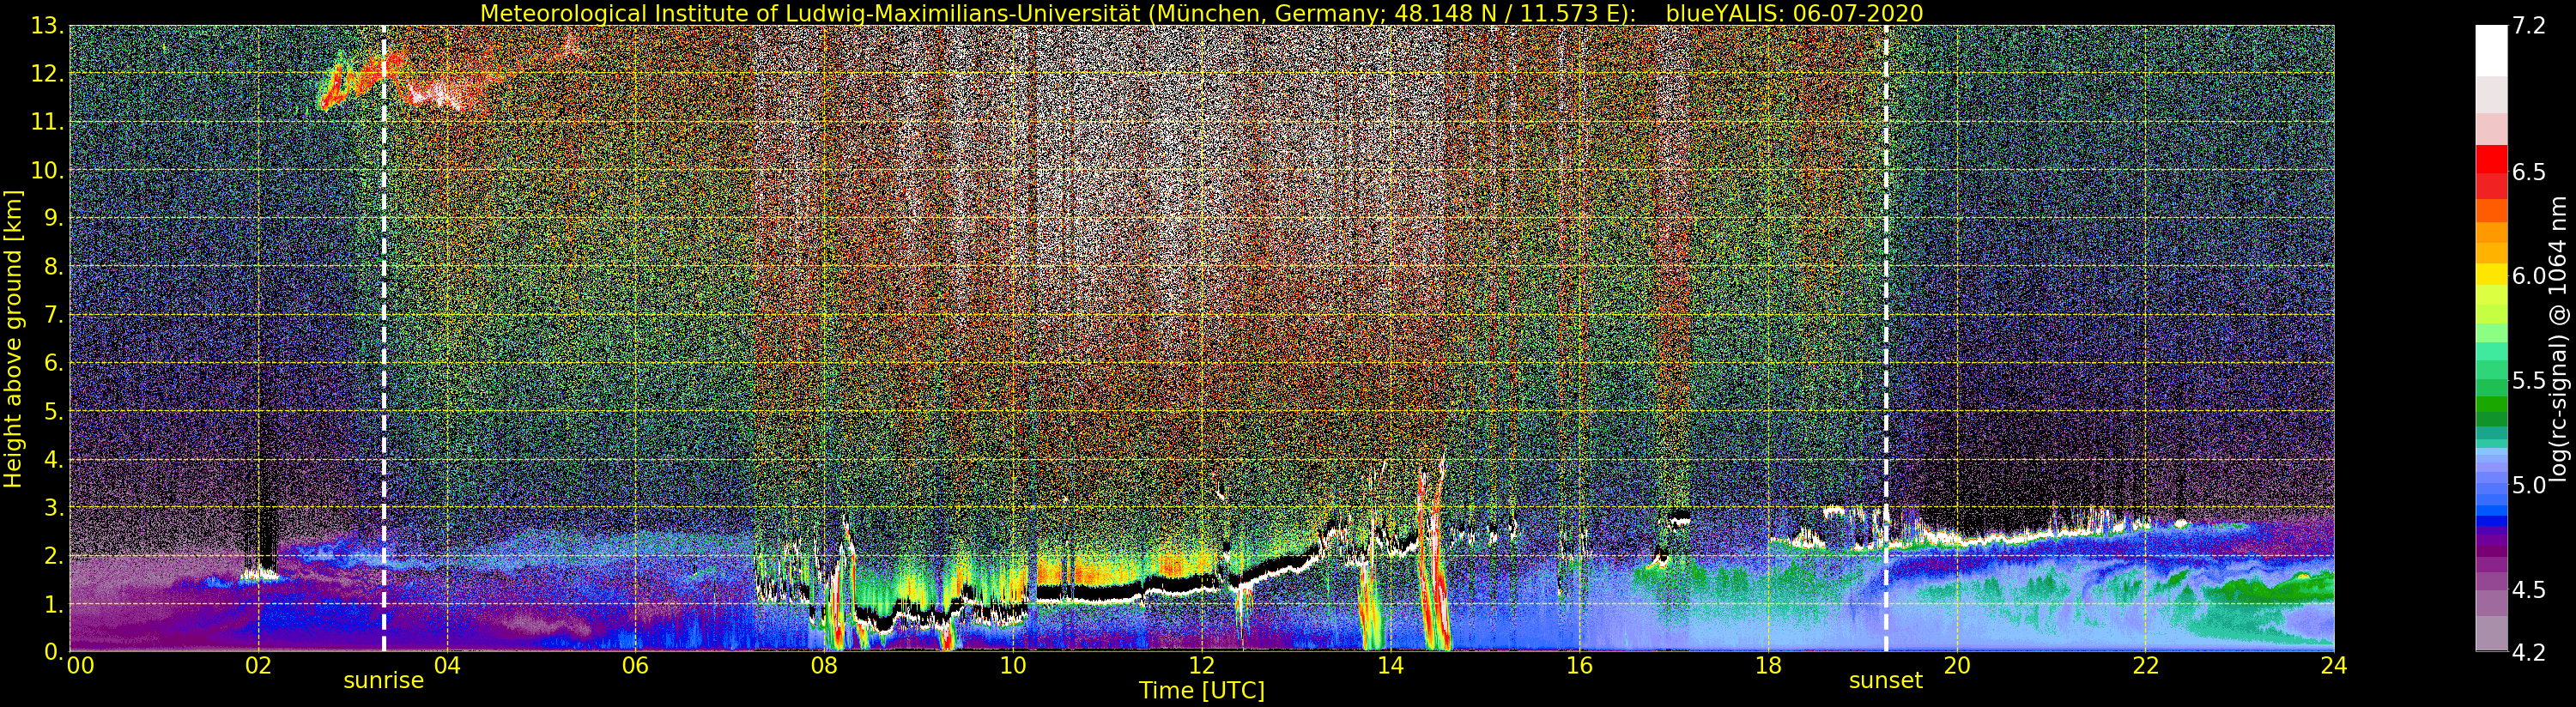Click the colorbar value 5.0
This screenshot has height=707, width=2576.
tap(2528, 485)
